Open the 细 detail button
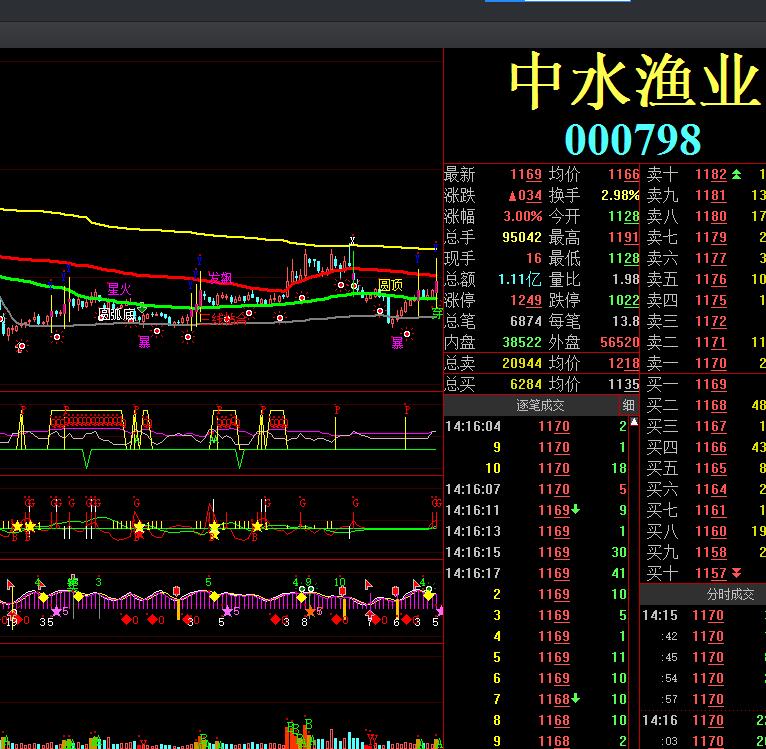The image size is (766, 749). (x=628, y=405)
